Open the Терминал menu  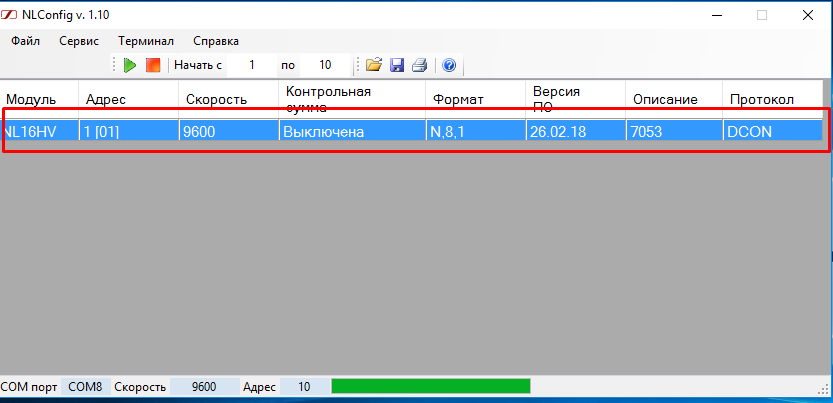click(x=146, y=41)
